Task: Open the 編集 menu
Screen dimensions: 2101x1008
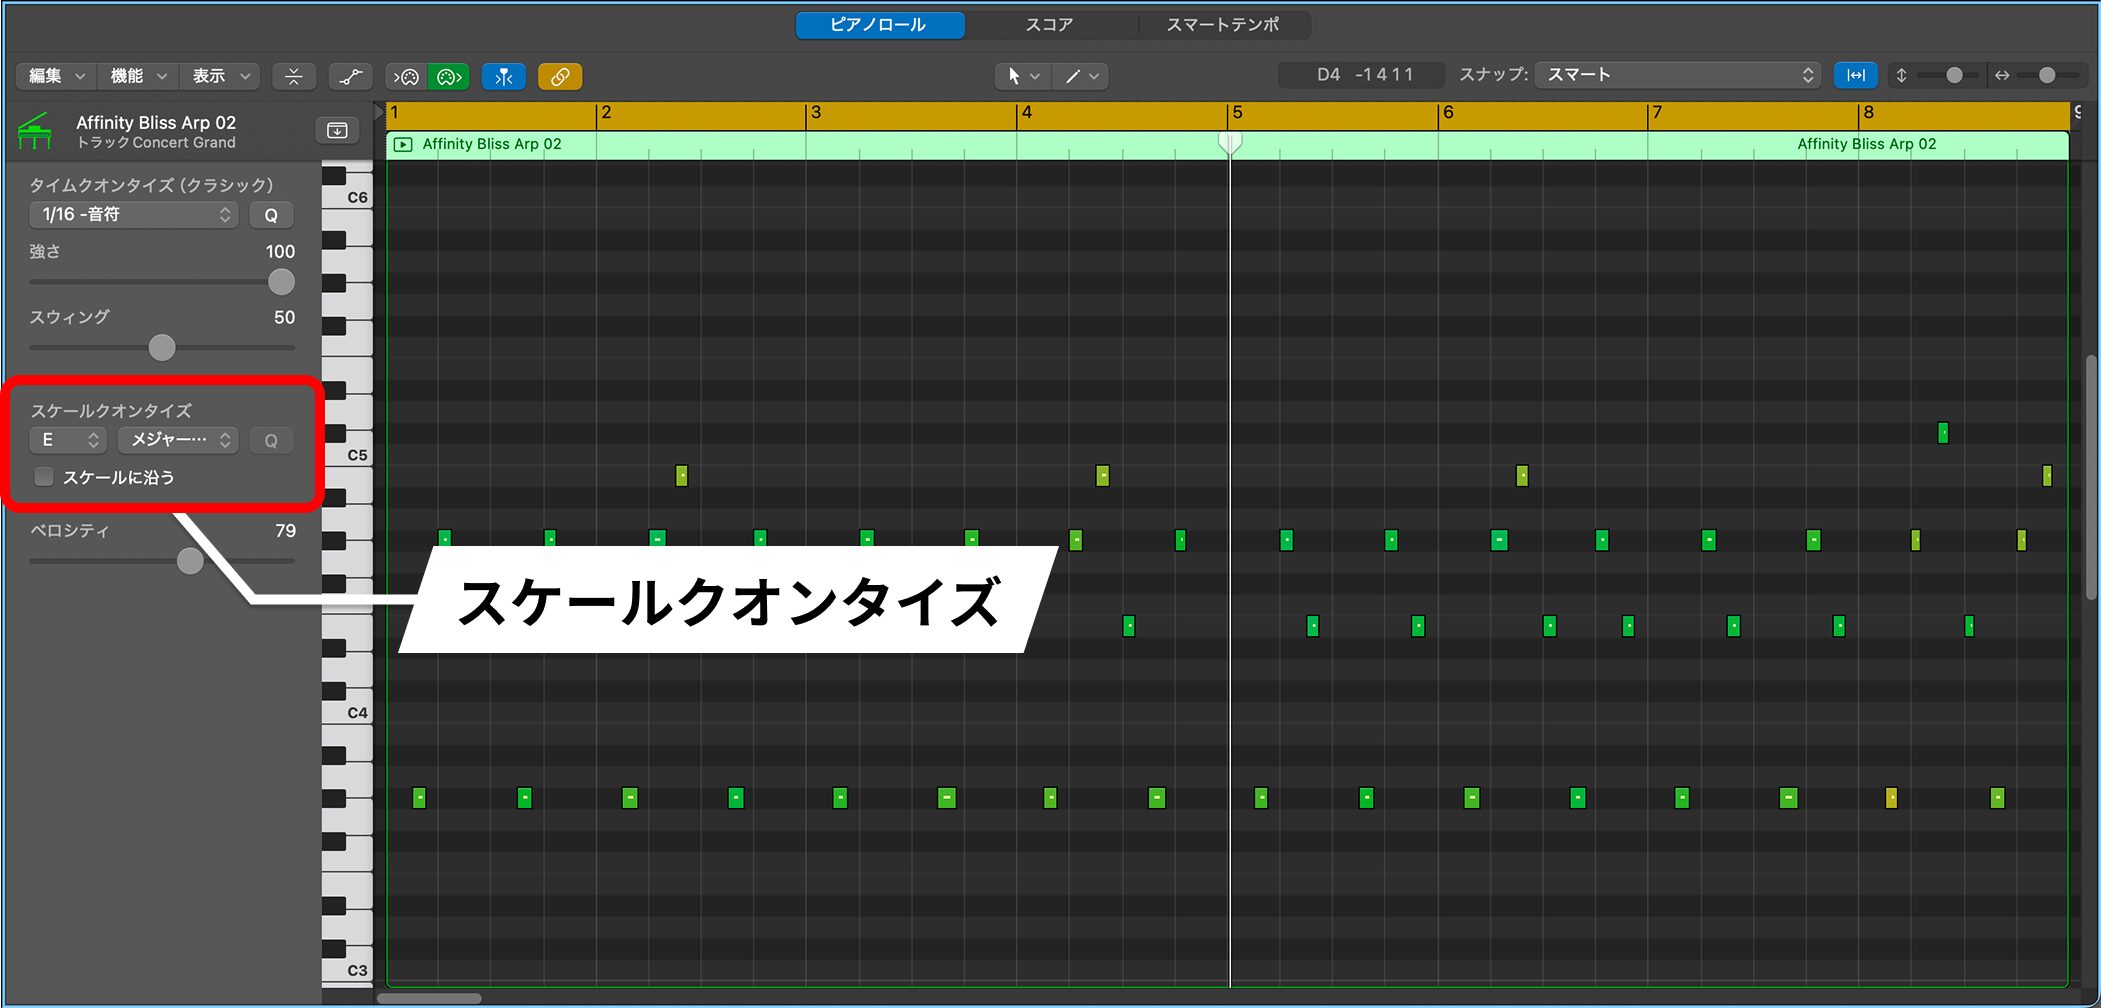Action: coord(56,76)
